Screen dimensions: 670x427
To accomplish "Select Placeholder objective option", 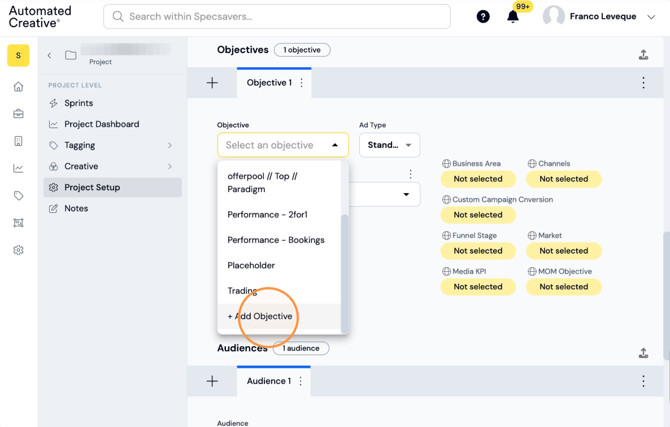I will click(279, 265).
